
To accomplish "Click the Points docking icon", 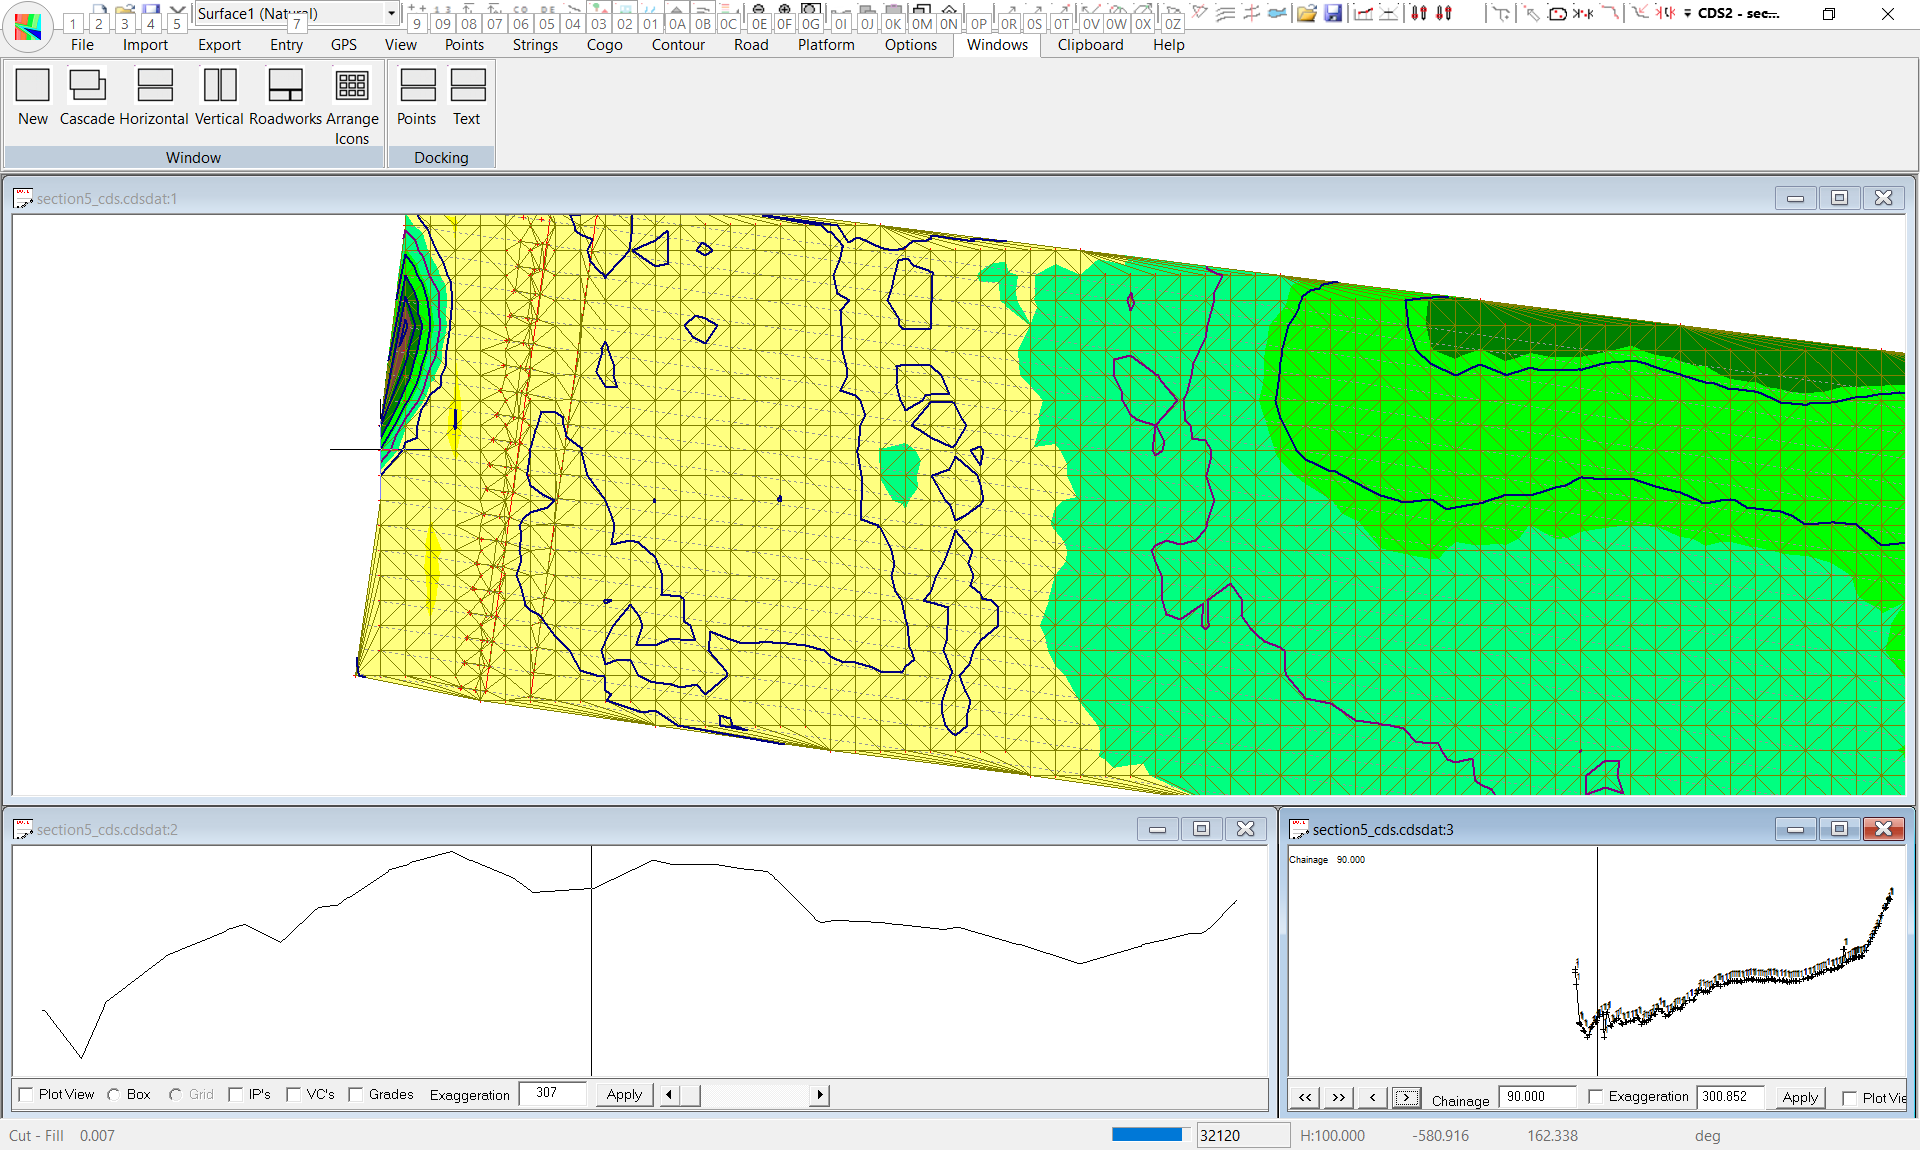I will tap(417, 86).
